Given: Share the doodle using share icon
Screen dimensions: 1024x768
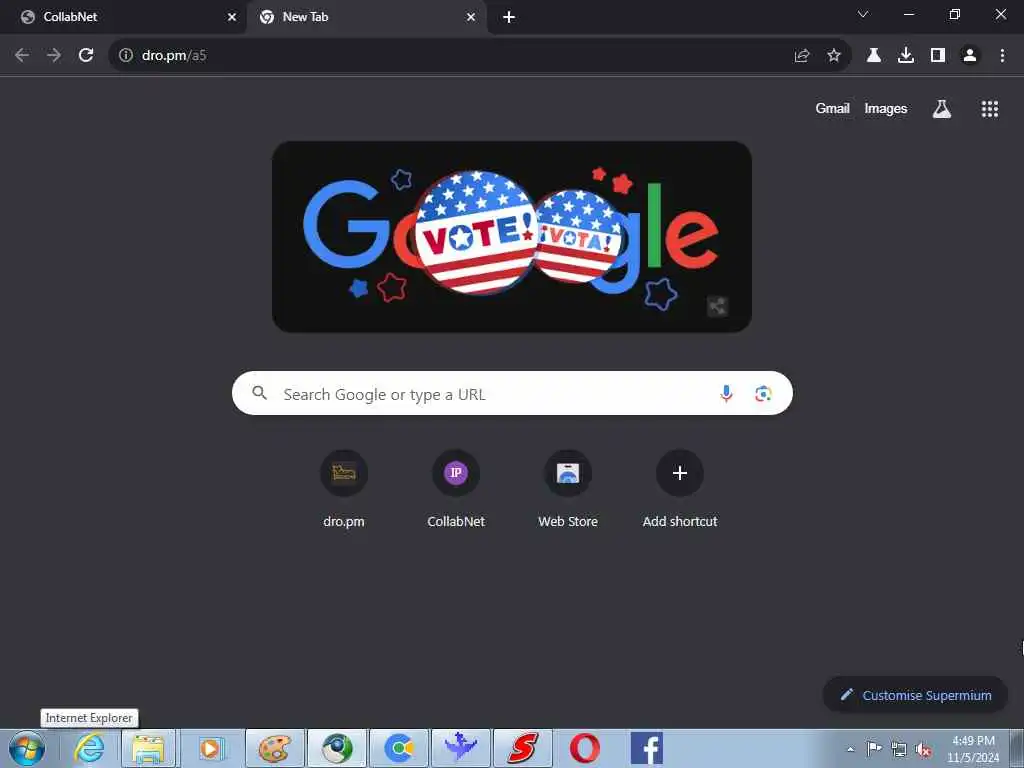Looking at the screenshot, I should 717,306.
